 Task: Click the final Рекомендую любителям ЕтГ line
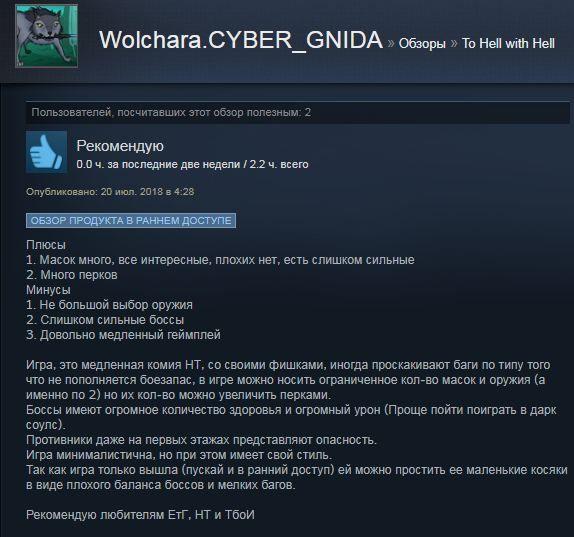pyautogui.click(x=140, y=515)
